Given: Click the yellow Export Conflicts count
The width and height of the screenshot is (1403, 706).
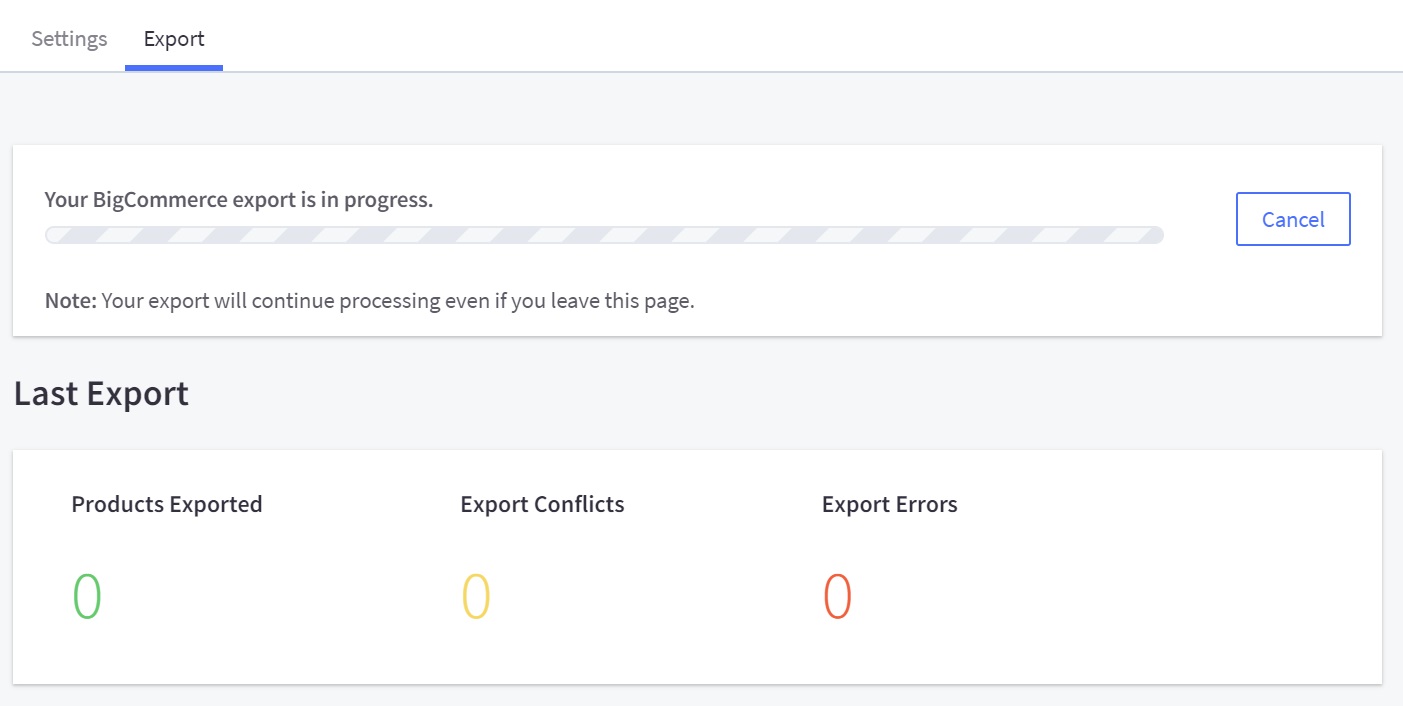Looking at the screenshot, I should [x=476, y=596].
